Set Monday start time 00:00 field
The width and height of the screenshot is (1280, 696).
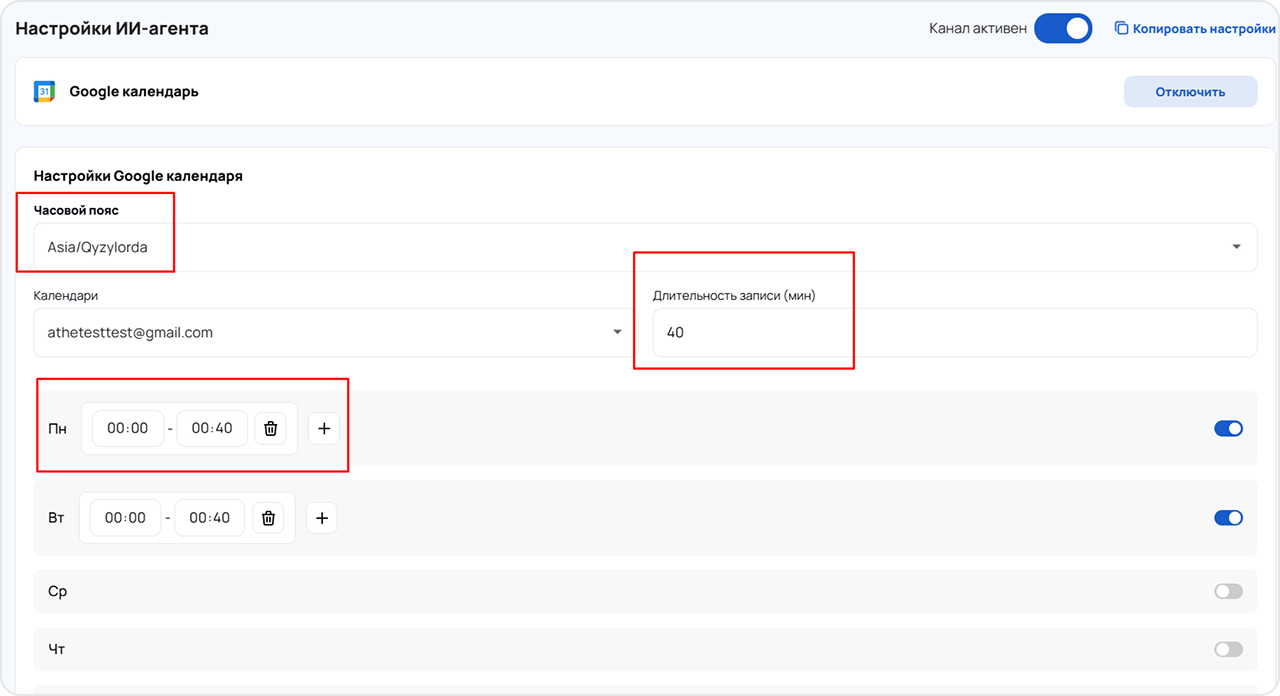coord(128,429)
